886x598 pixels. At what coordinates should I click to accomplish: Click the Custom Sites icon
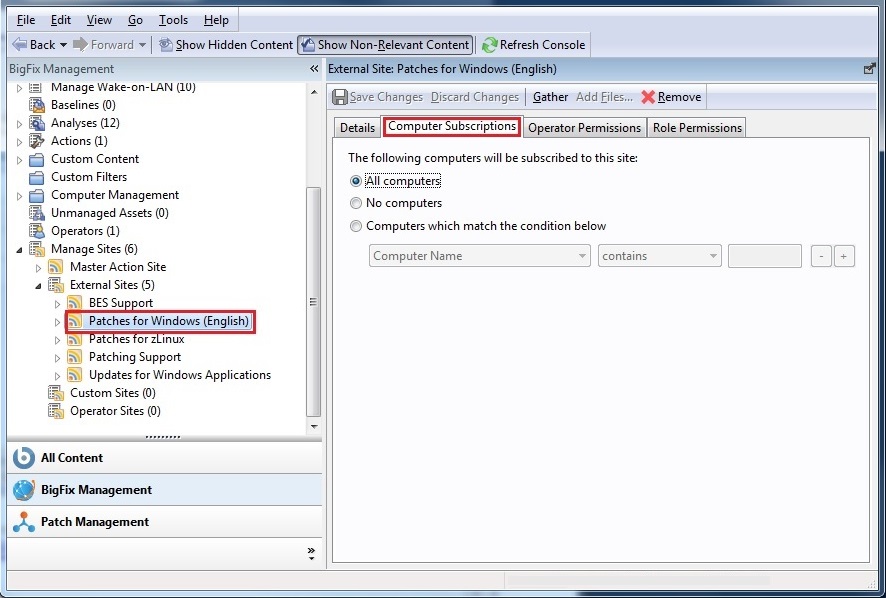(55, 393)
